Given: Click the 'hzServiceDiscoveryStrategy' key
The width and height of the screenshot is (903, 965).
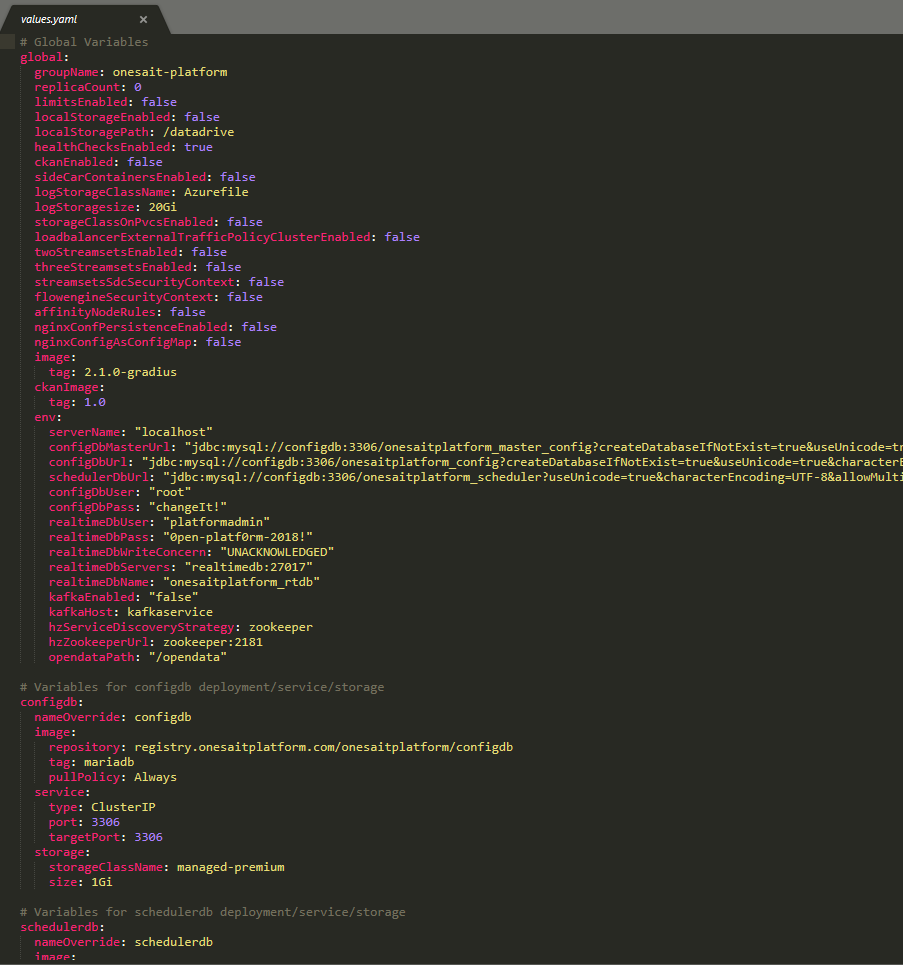Looking at the screenshot, I should (x=142, y=627).
